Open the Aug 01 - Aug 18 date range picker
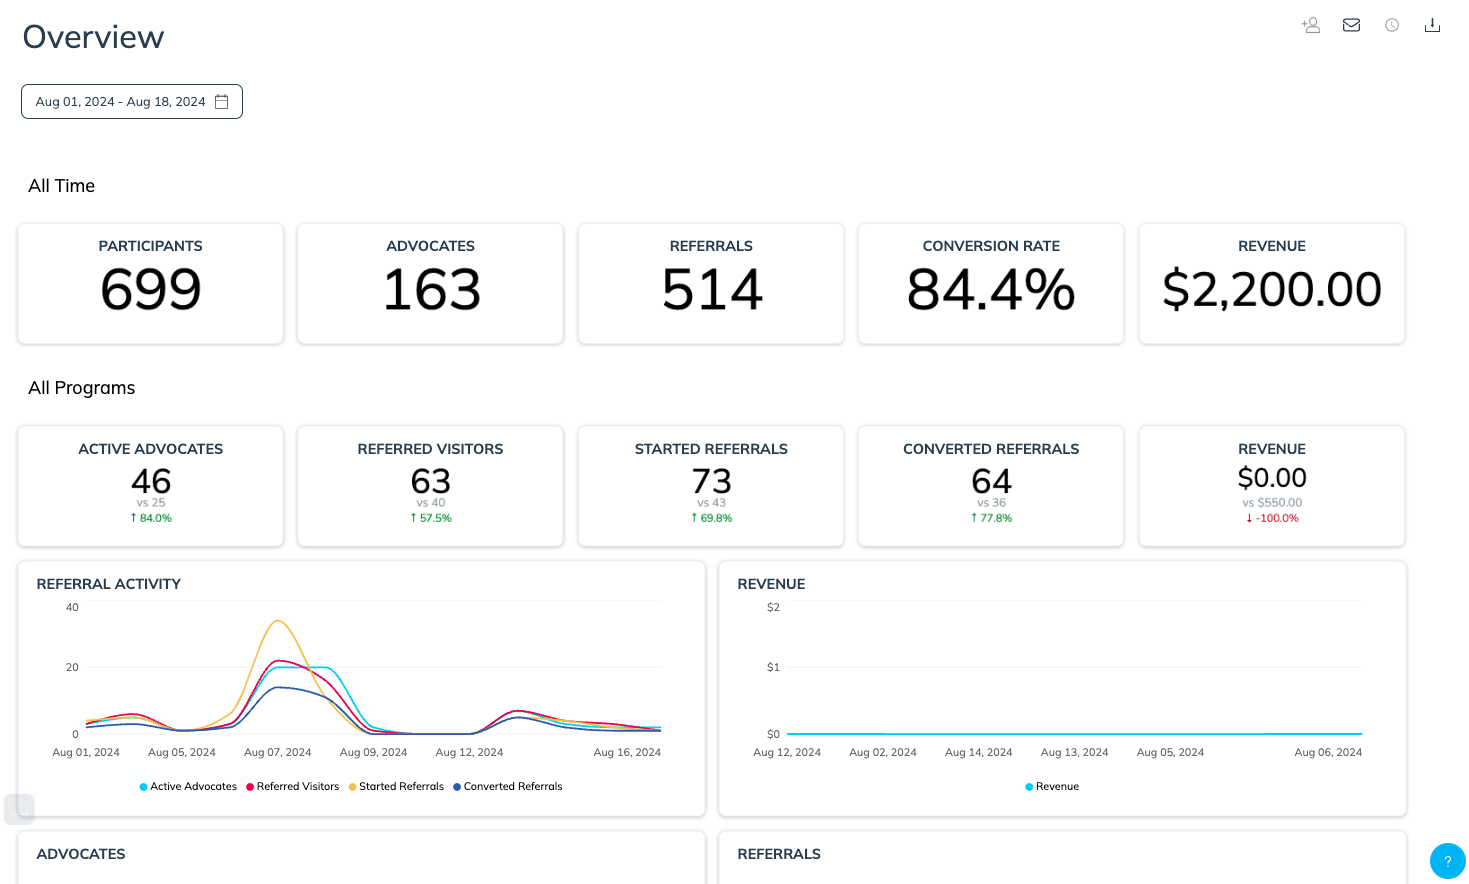Image resolution: width=1469 pixels, height=884 pixels. point(132,101)
